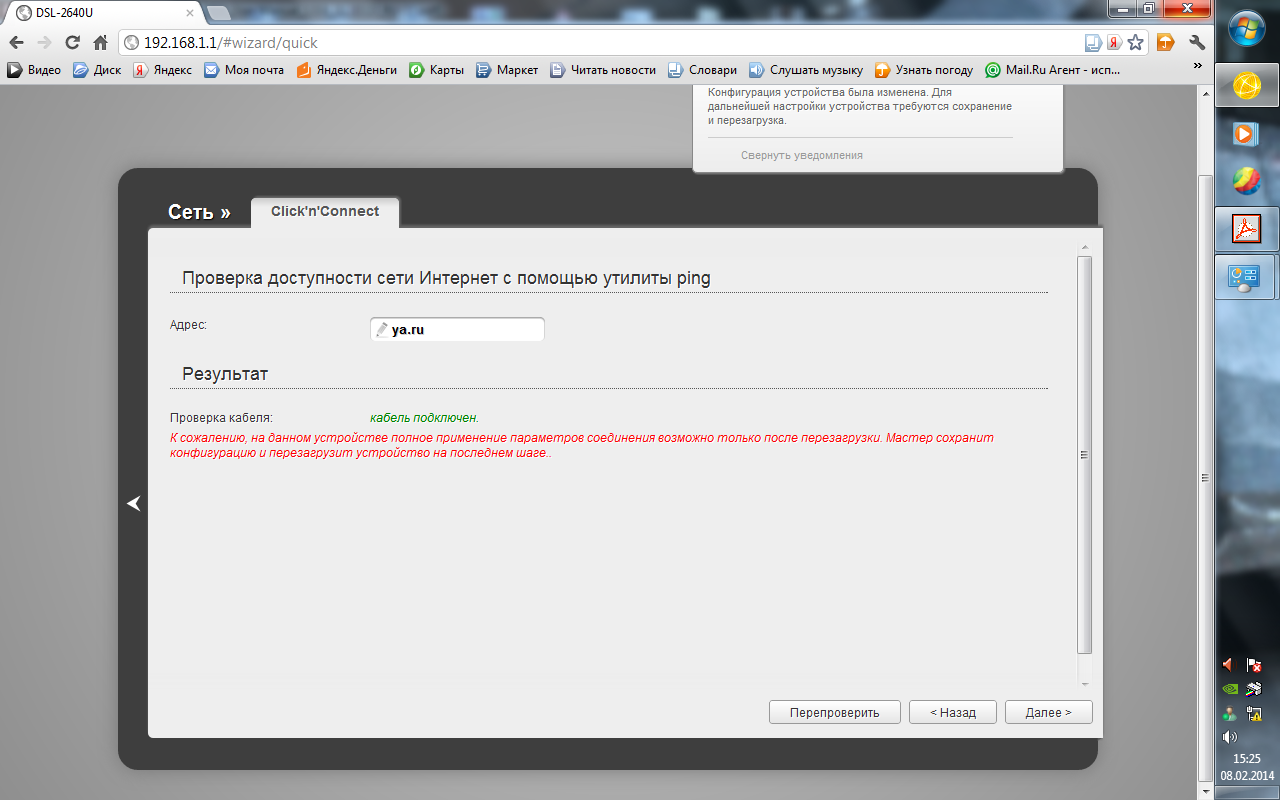
Task: Open the Диск bookmark
Action: click(x=97, y=70)
